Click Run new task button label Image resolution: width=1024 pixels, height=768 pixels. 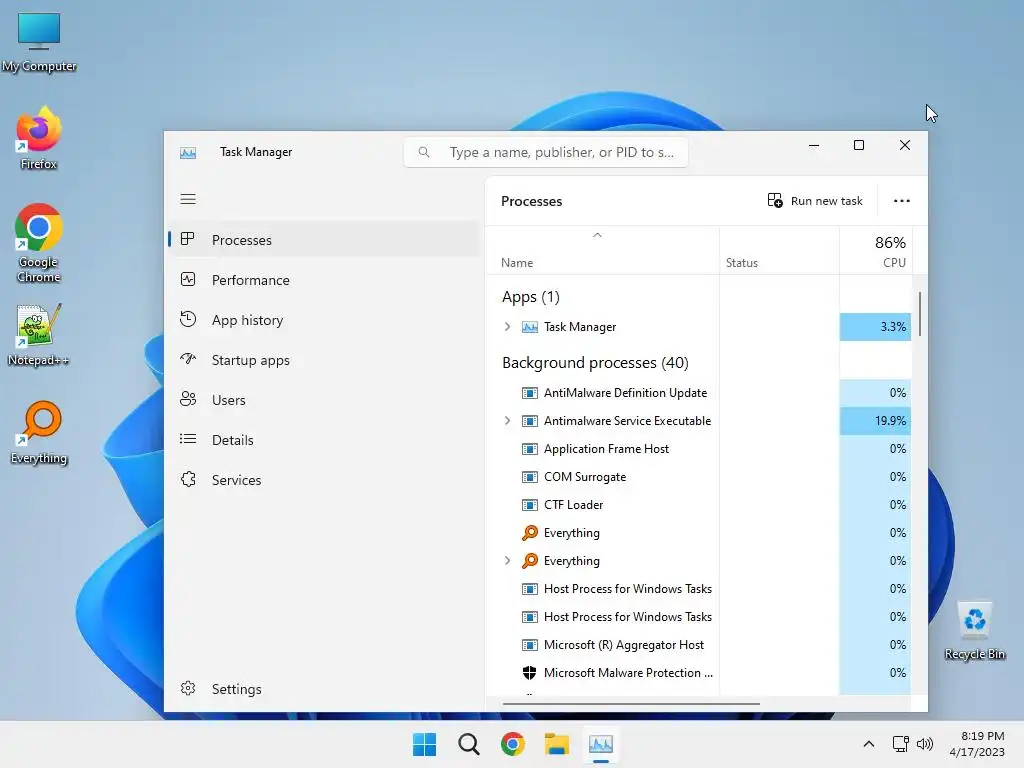pyautogui.click(x=826, y=200)
